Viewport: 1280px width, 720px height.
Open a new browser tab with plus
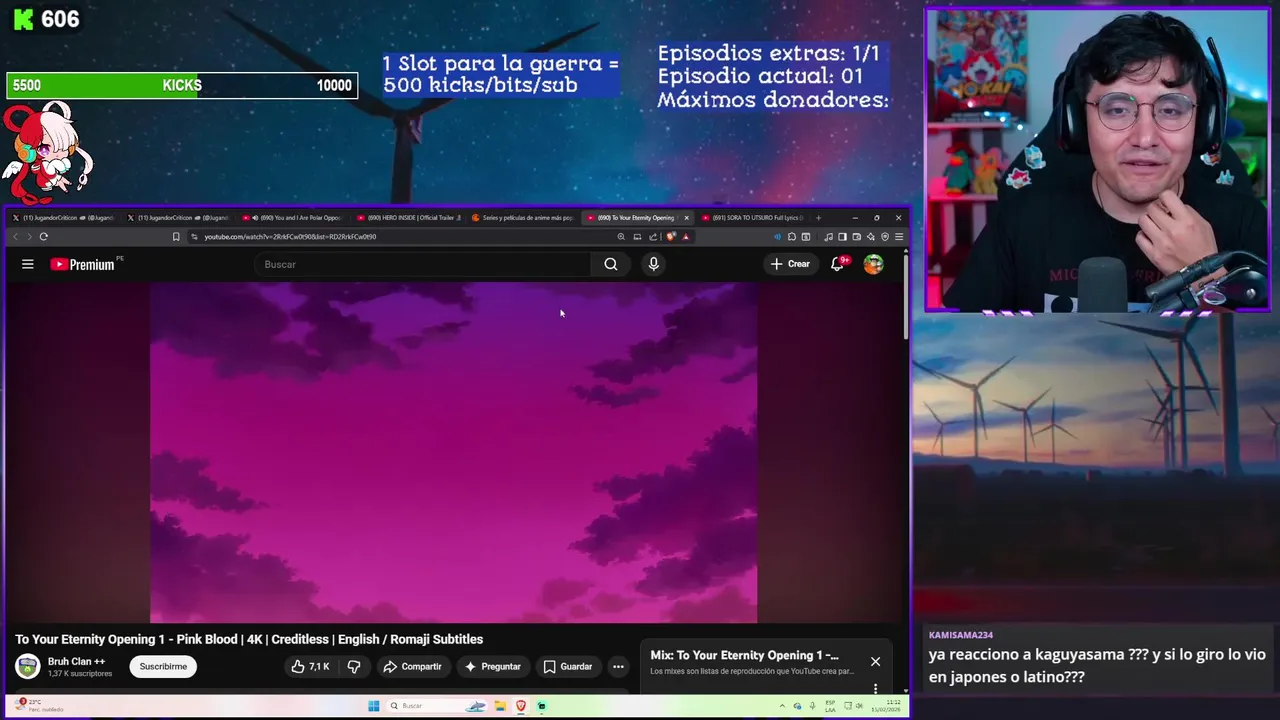click(818, 217)
